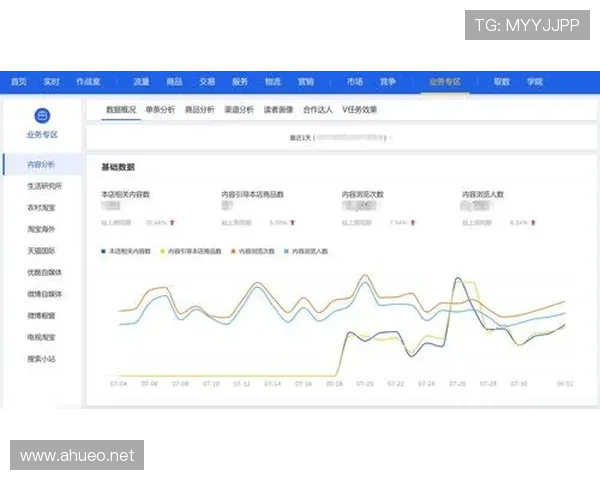The height and width of the screenshot is (480, 600).
Task: Go to 市场 in the top navigation
Action: coord(355,82)
